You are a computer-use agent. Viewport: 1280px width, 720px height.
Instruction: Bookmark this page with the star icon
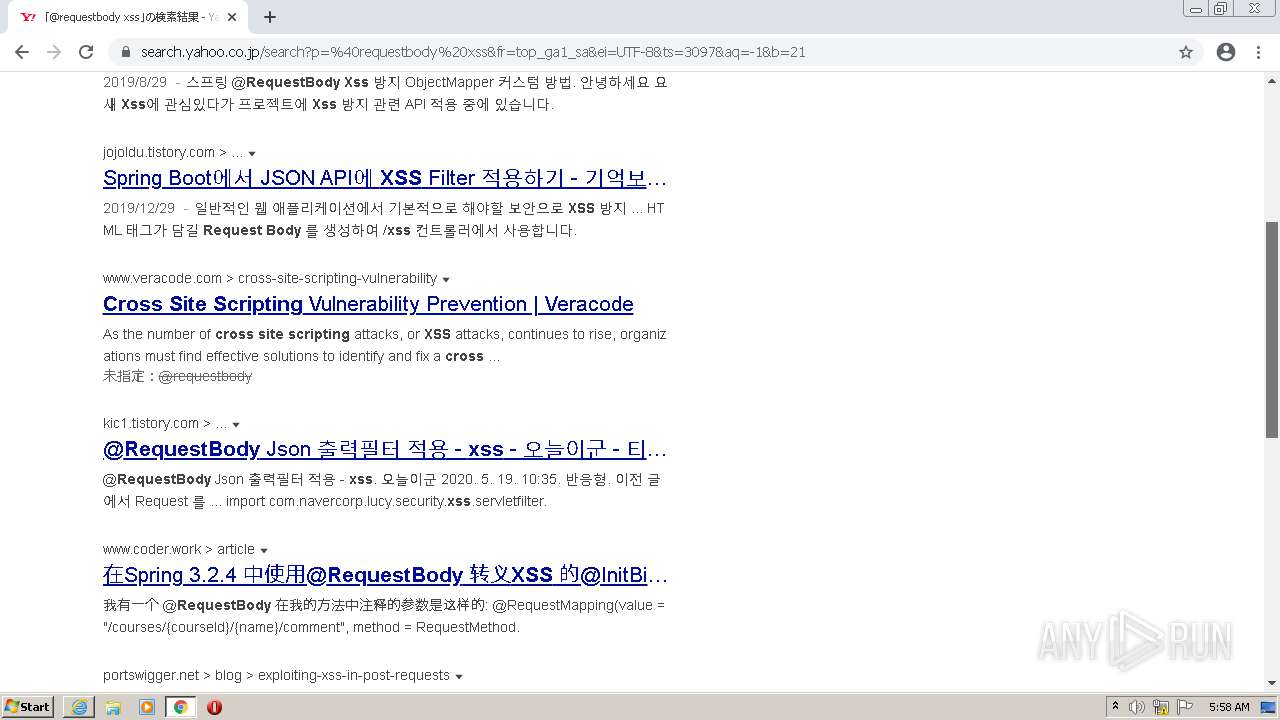(1186, 52)
